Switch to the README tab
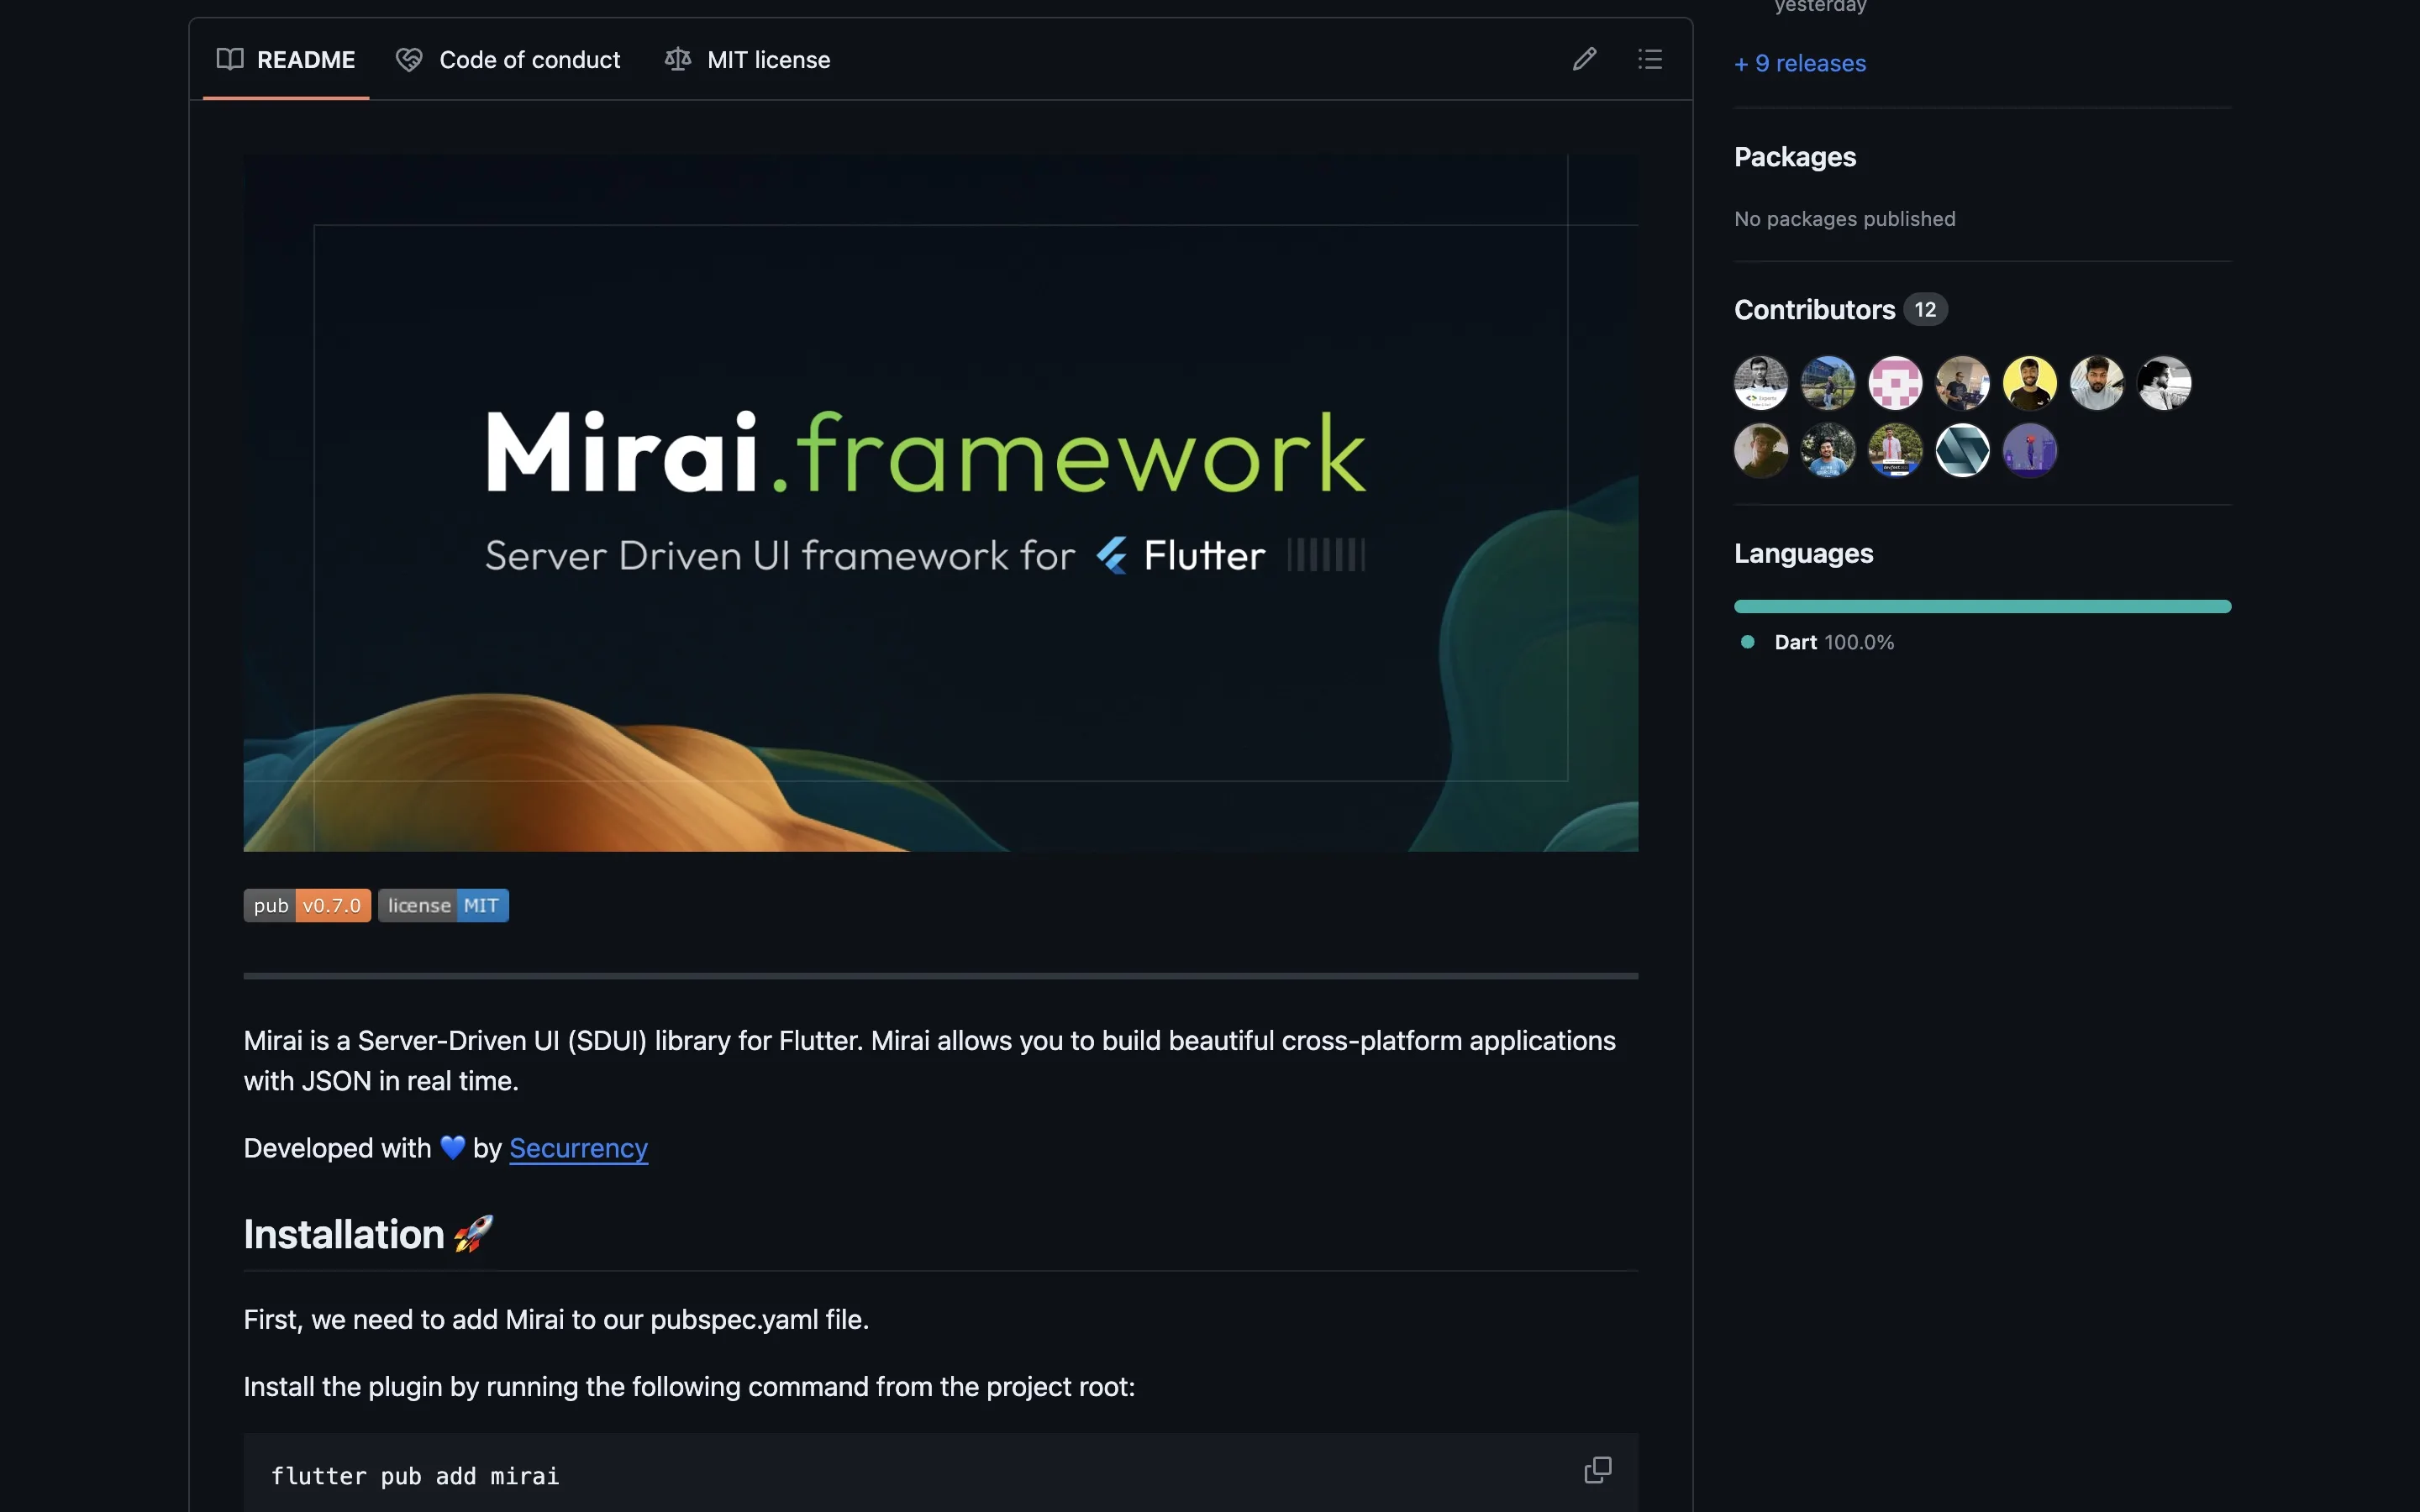Image resolution: width=2420 pixels, height=1512 pixels. click(286, 60)
